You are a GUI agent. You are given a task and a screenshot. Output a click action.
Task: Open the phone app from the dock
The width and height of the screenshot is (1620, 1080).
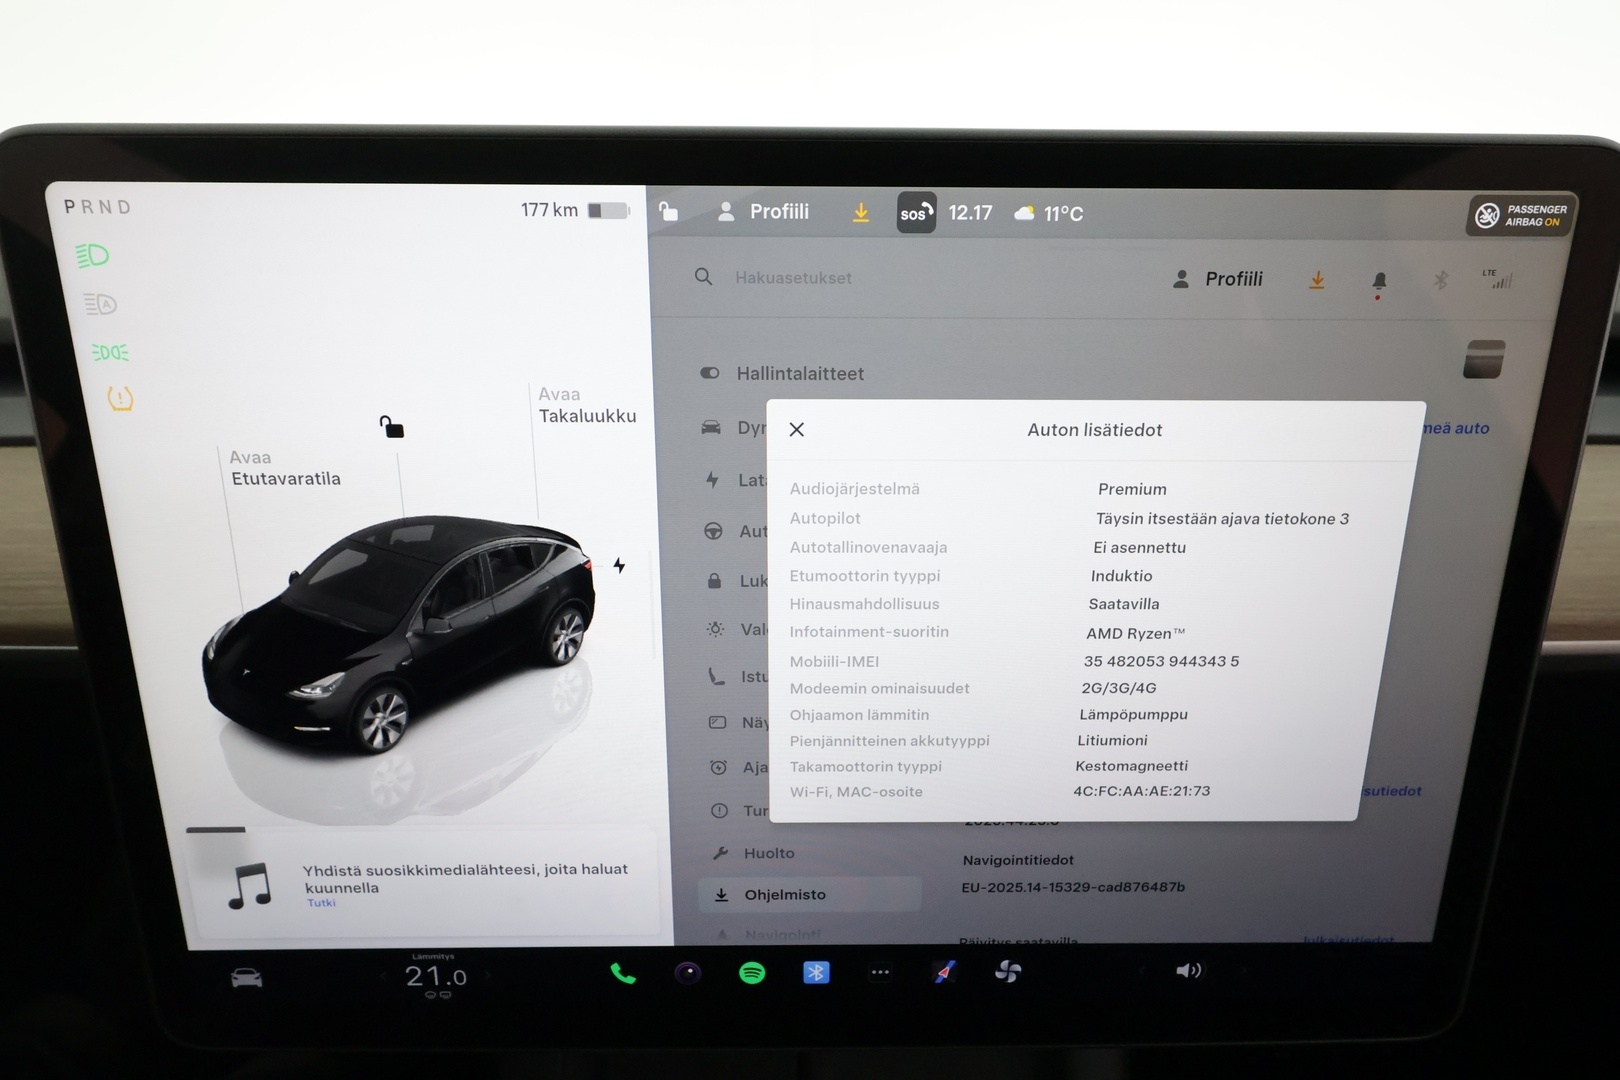click(x=623, y=971)
